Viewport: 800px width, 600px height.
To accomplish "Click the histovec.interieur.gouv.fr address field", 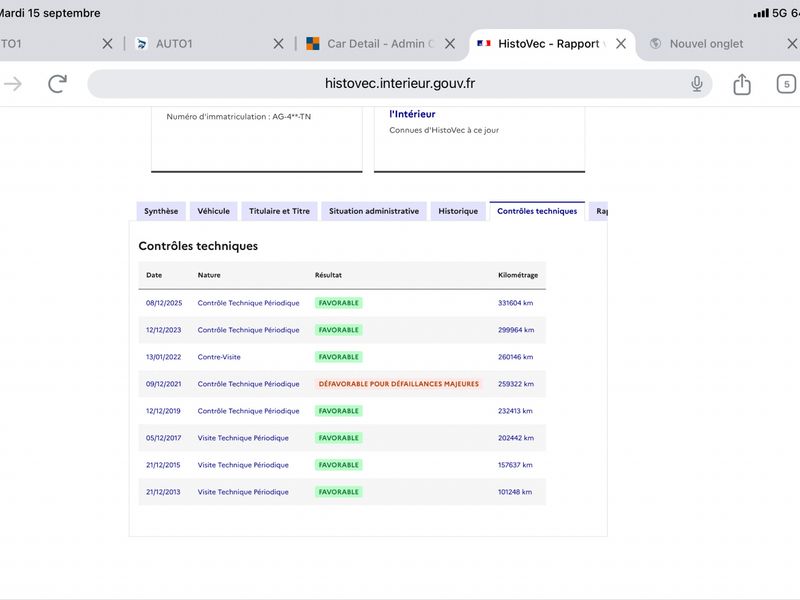I will [399, 84].
